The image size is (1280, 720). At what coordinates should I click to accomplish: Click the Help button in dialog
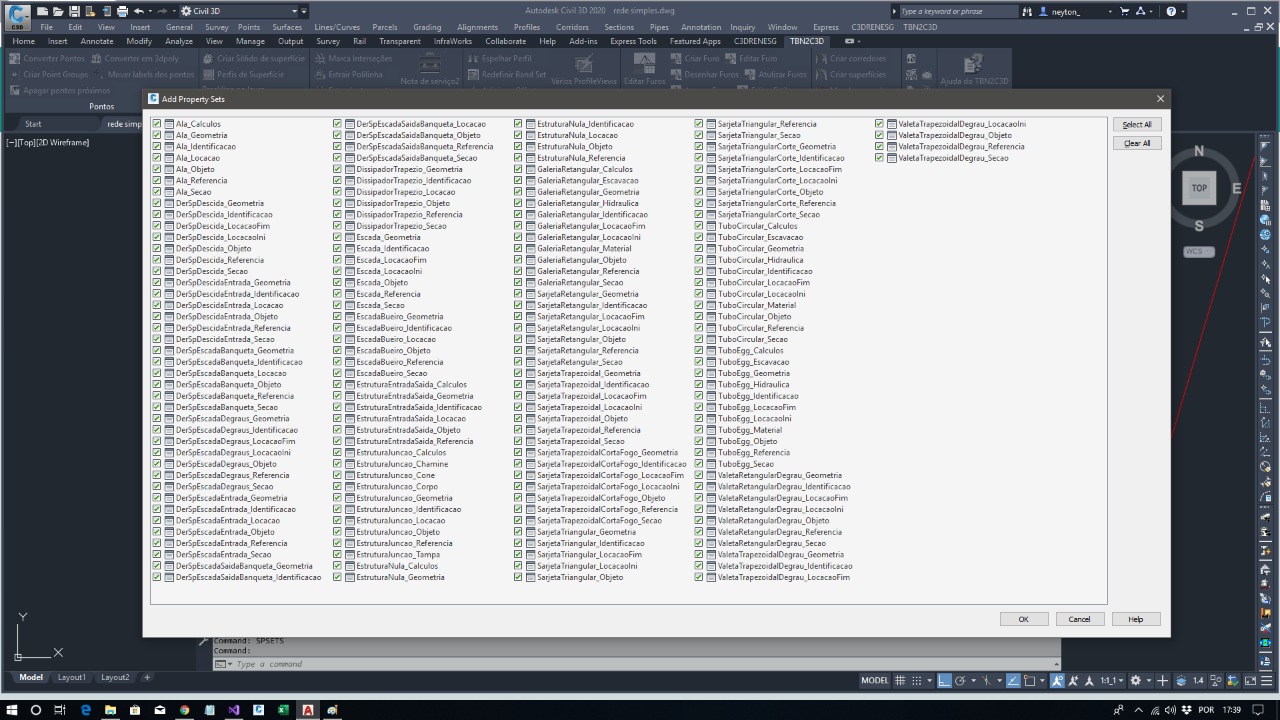coord(1136,619)
